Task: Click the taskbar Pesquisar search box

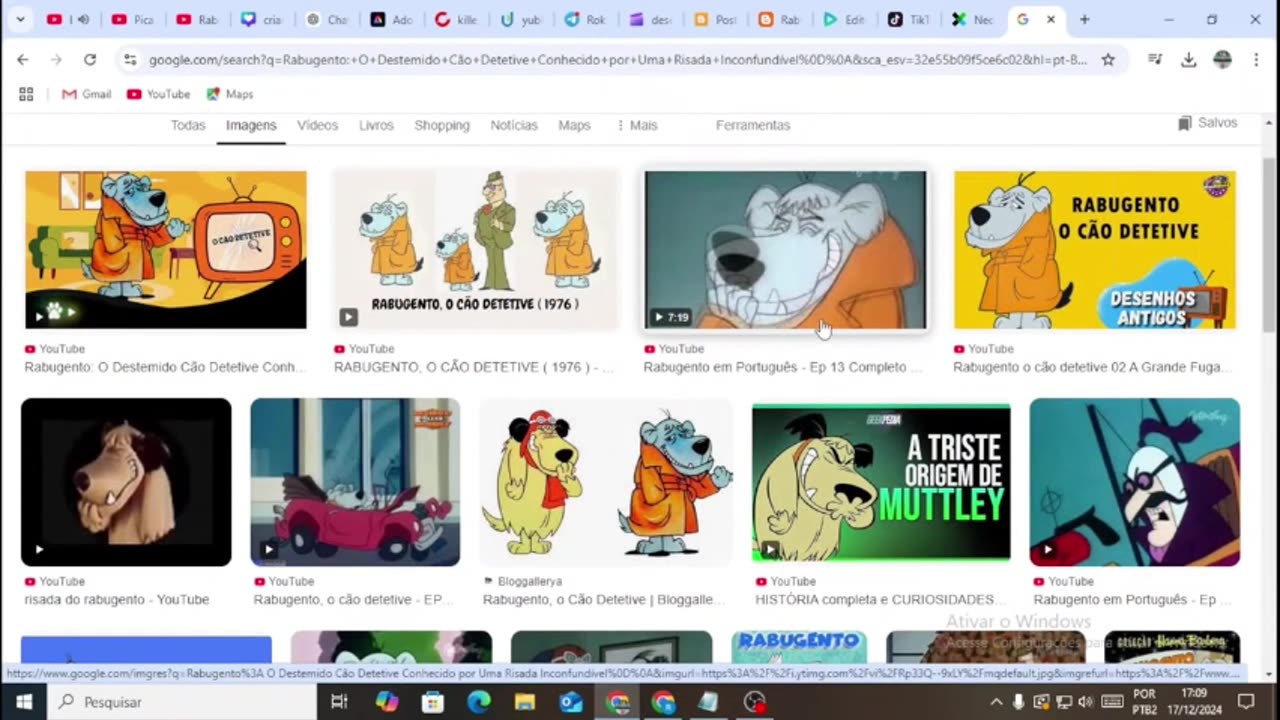Action: (x=183, y=702)
